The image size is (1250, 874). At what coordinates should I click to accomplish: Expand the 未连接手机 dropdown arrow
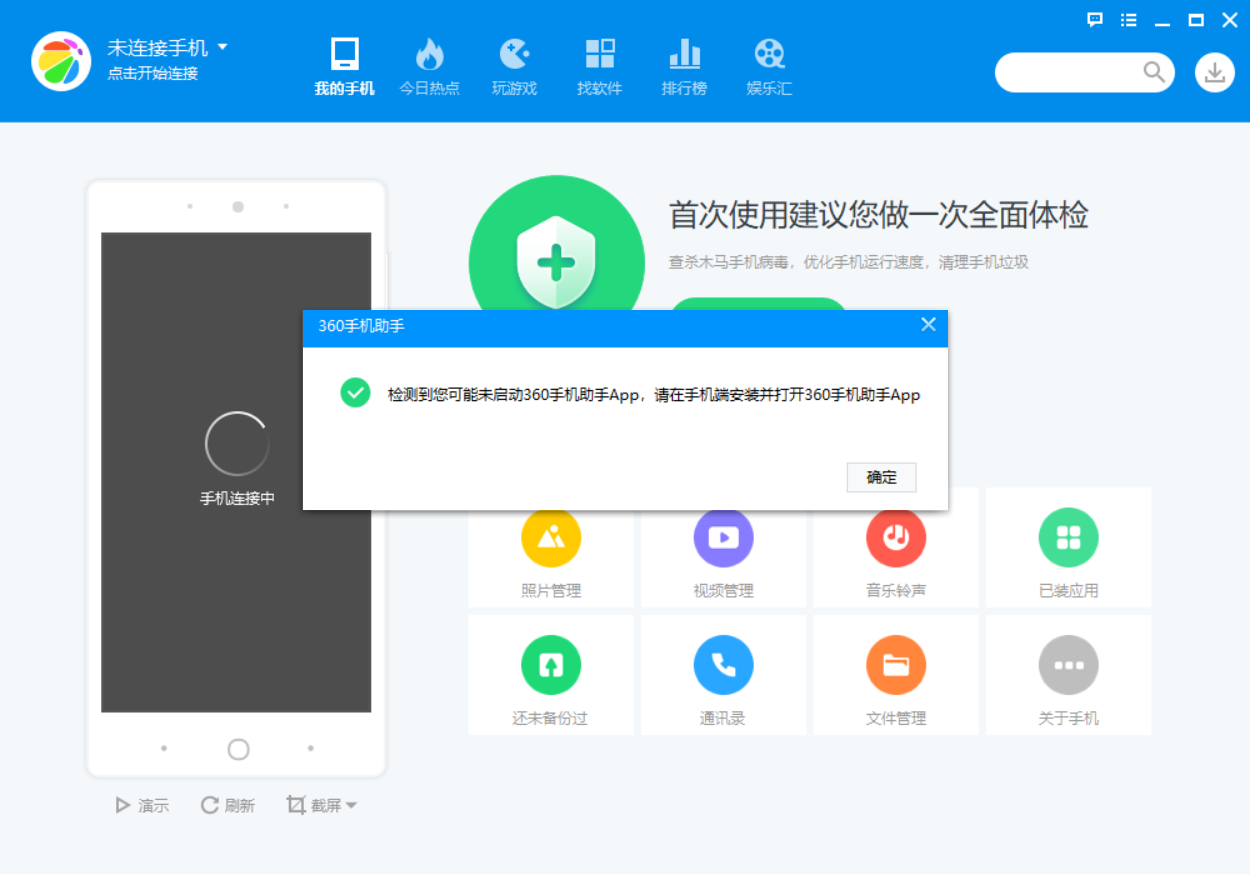(x=223, y=47)
